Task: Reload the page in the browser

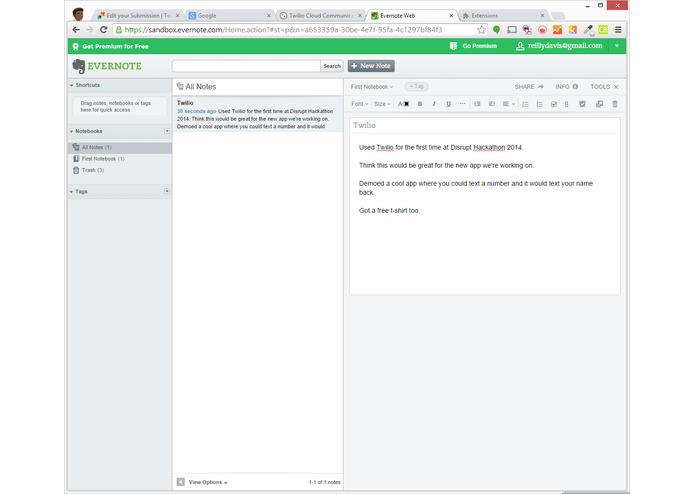Action: (x=103, y=30)
